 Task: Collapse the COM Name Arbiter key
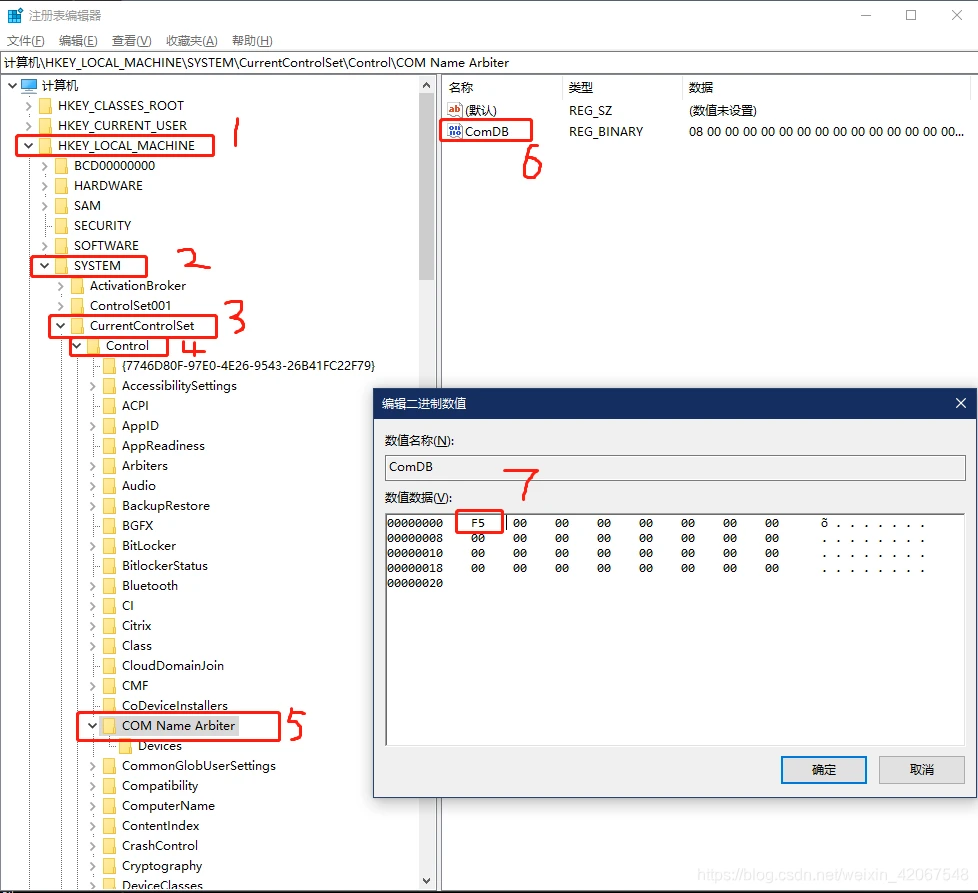(93, 726)
